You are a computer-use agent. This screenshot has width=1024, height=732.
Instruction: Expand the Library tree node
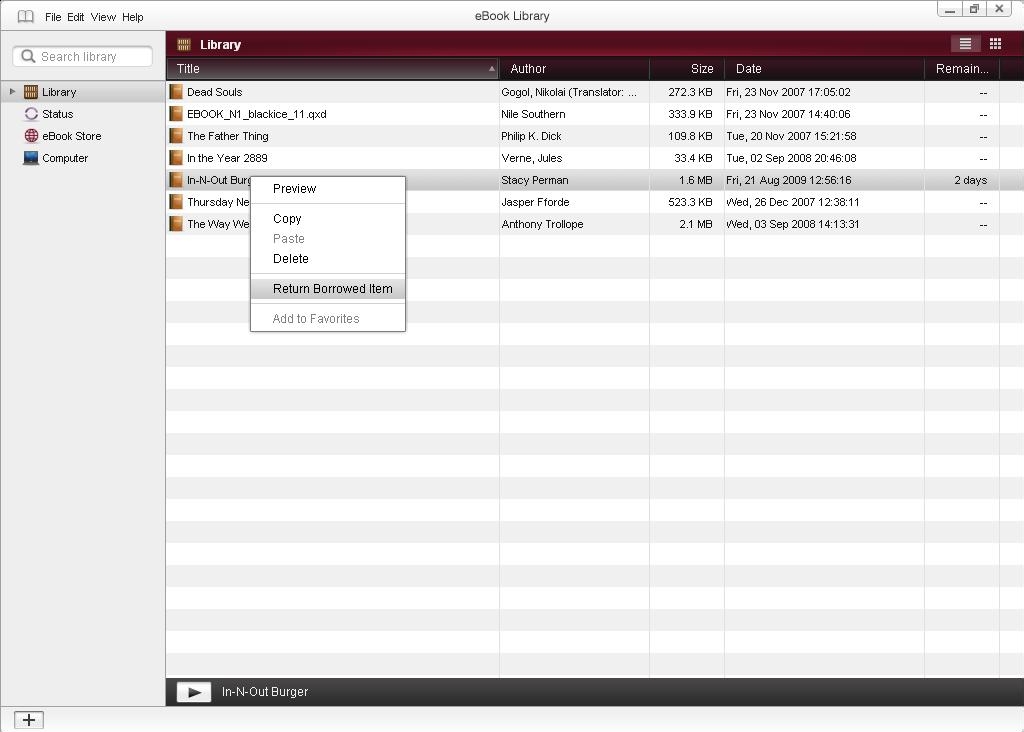click(12, 92)
